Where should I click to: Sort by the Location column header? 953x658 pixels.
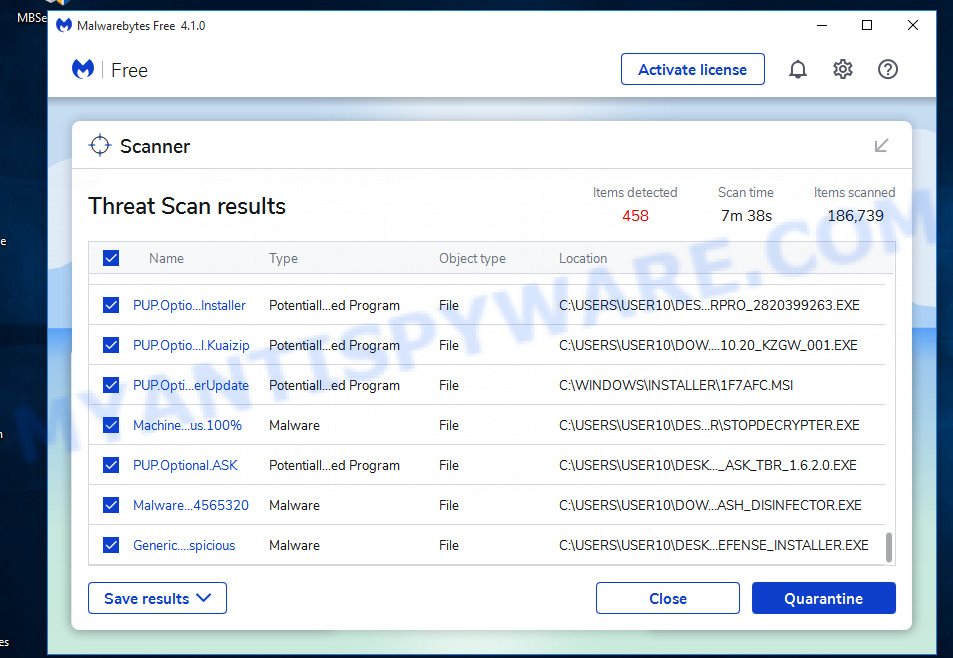tap(583, 258)
